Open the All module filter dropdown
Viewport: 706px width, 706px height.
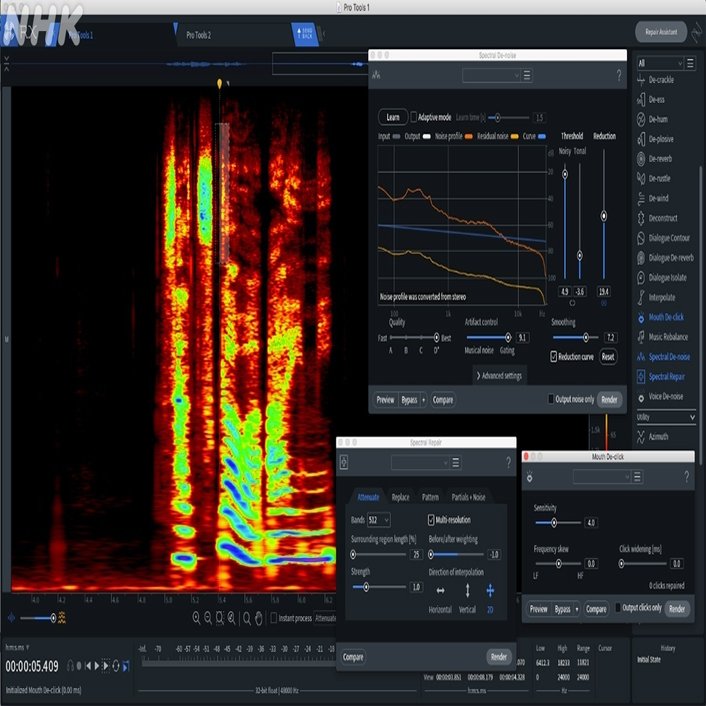(660, 63)
